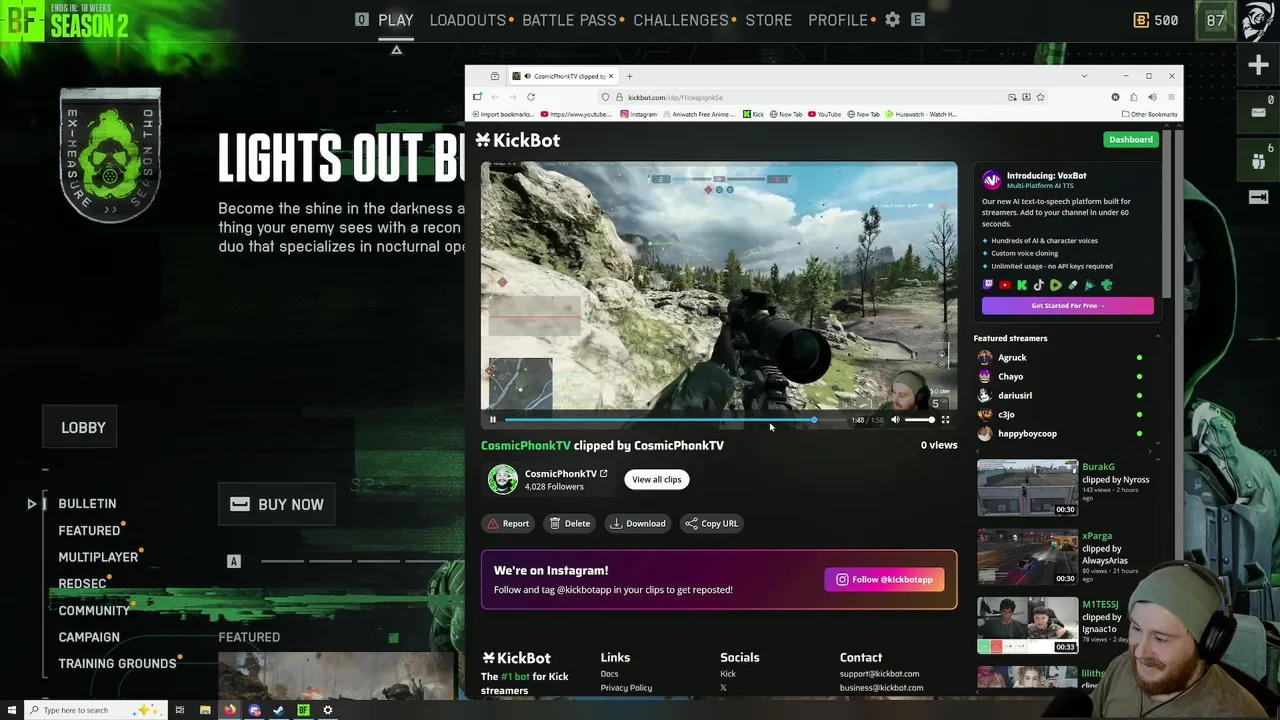The width and height of the screenshot is (1280, 720).
Task: Open the KickBot Dashboard button
Action: 1131,139
